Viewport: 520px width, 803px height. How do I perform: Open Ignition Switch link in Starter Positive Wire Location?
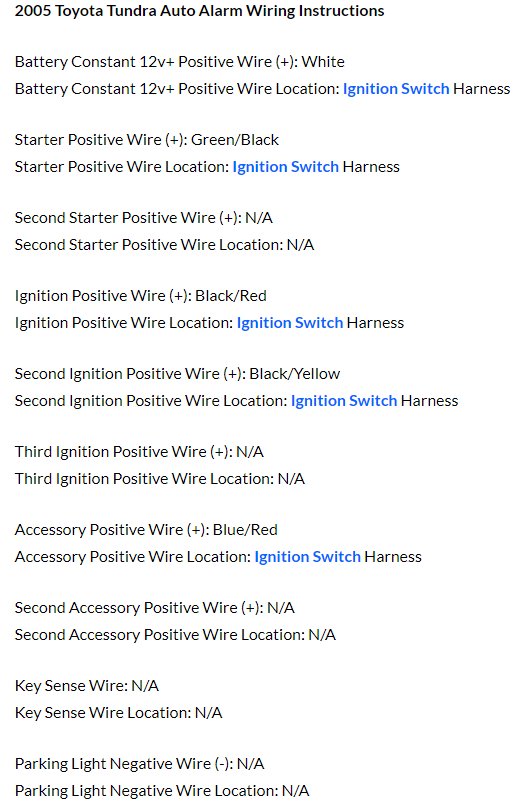pyautogui.click(x=285, y=167)
